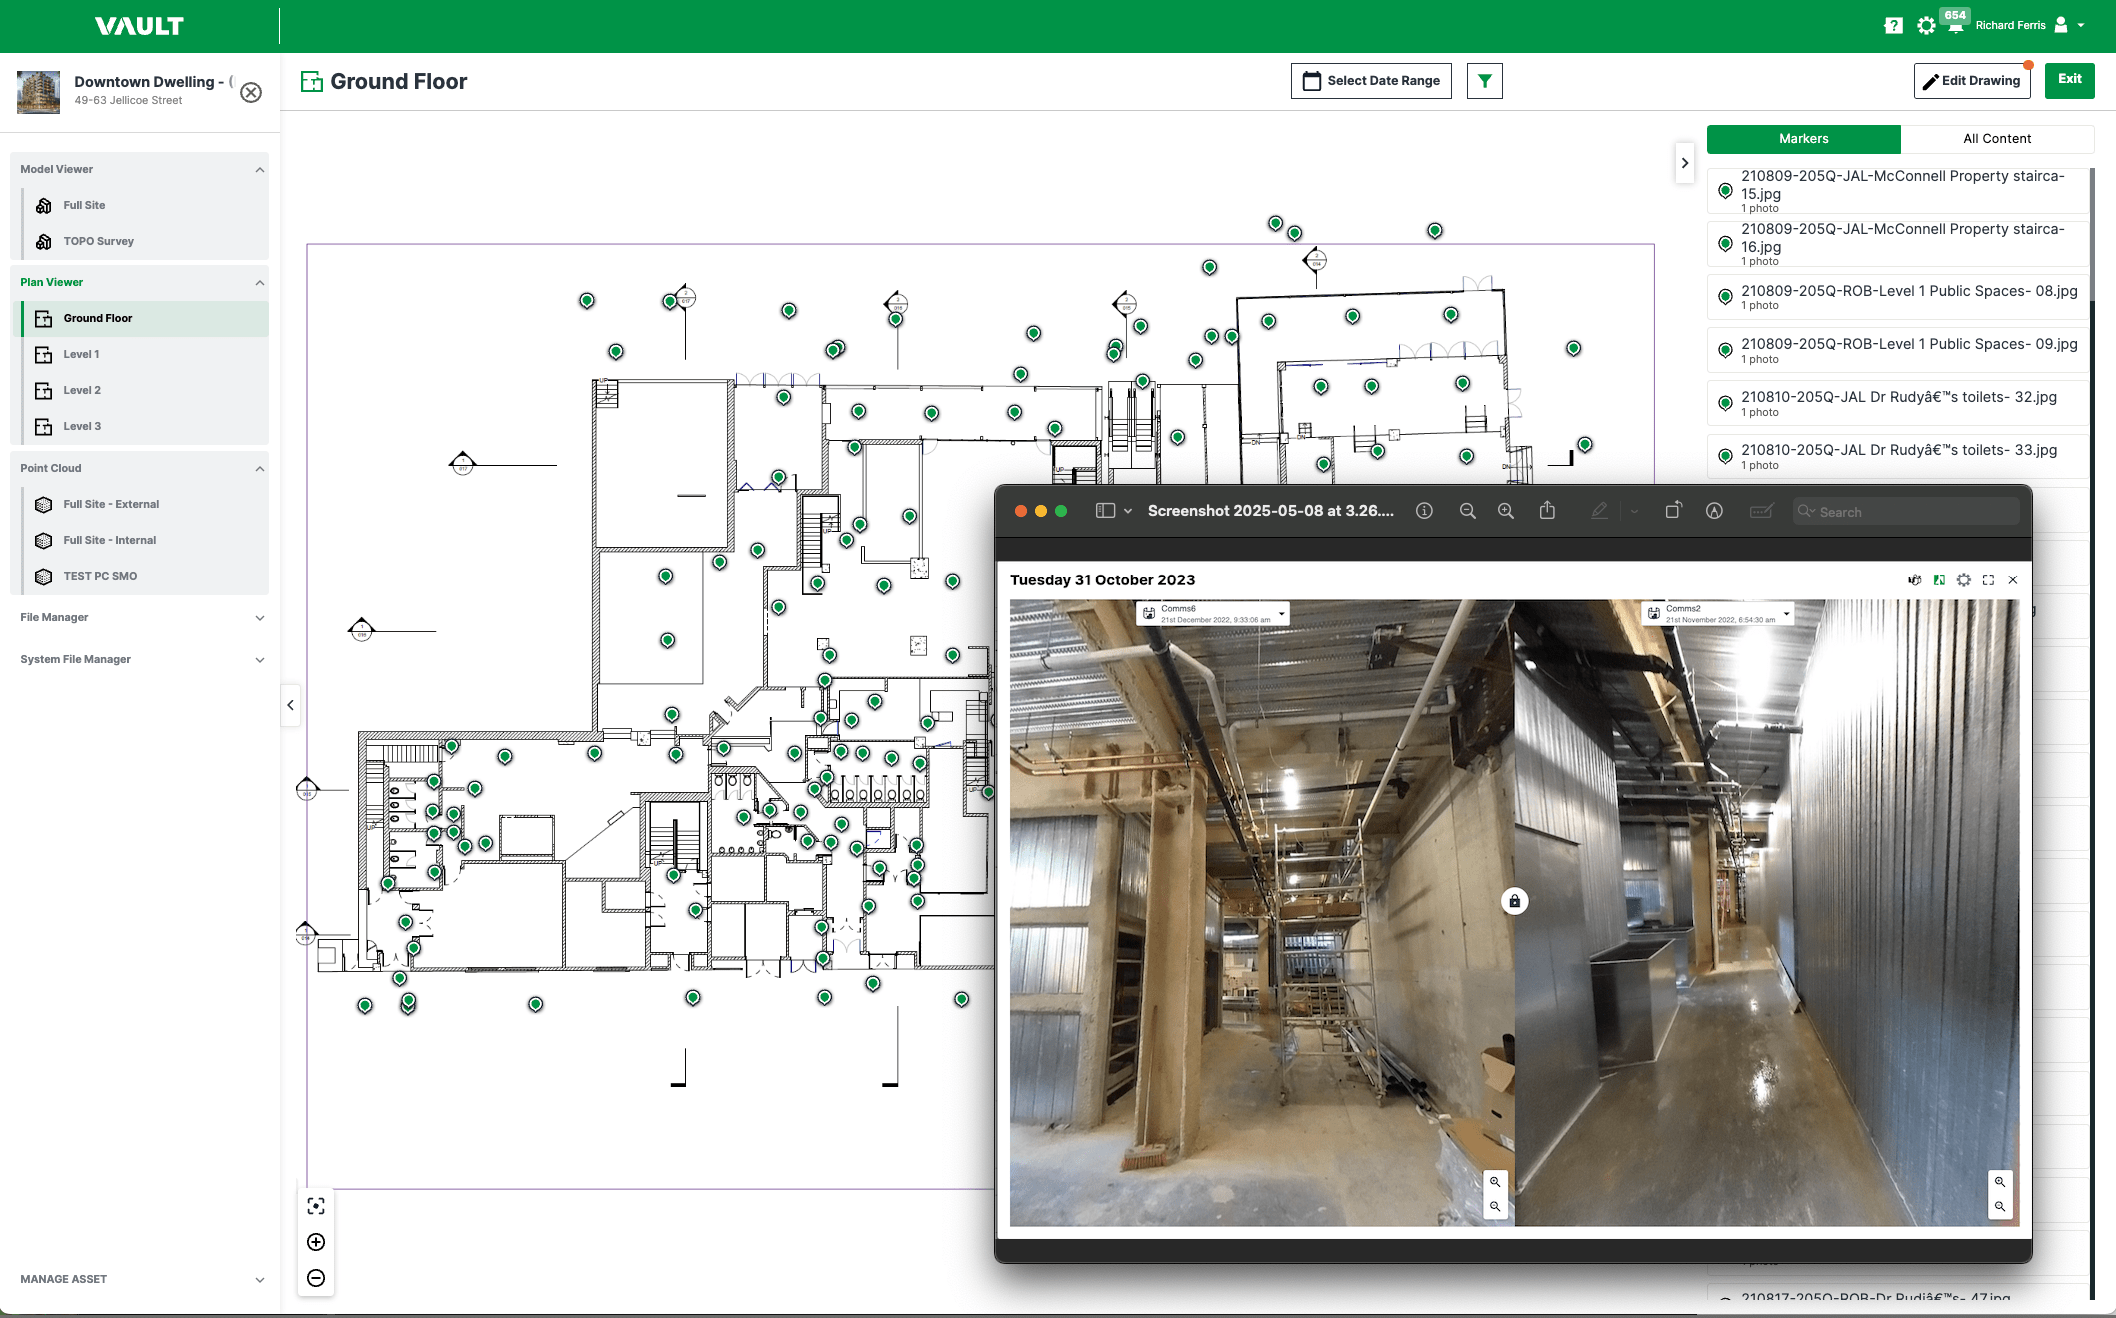Click the lock icon to unsync the compared photos
Screen dimensions: 2116x1318
1514,901
